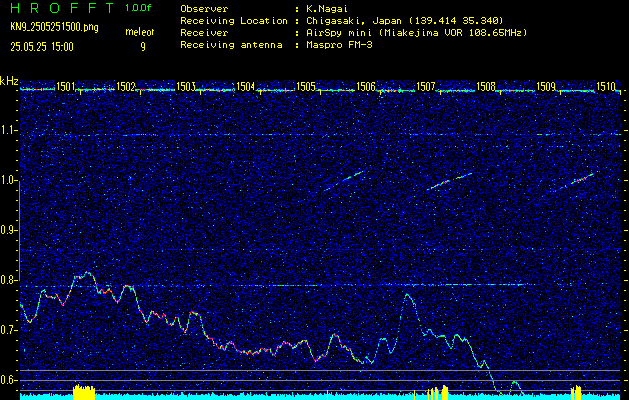Click the Receiver field label
629x400 pixels.
point(204,33)
